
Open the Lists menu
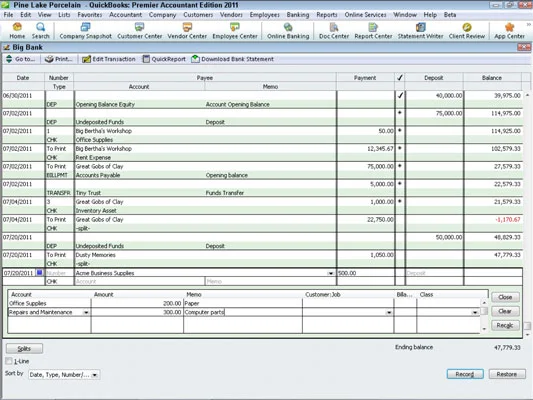click(x=64, y=15)
